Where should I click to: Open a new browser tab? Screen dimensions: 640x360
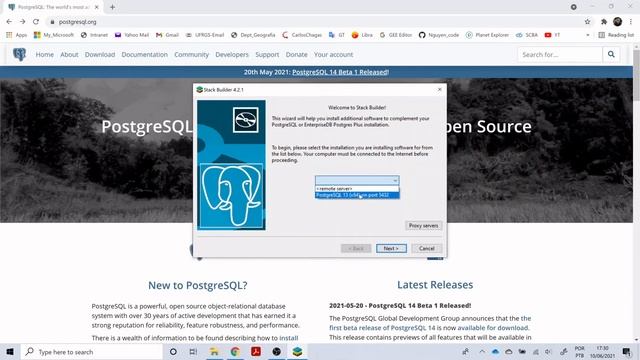(112, 7)
